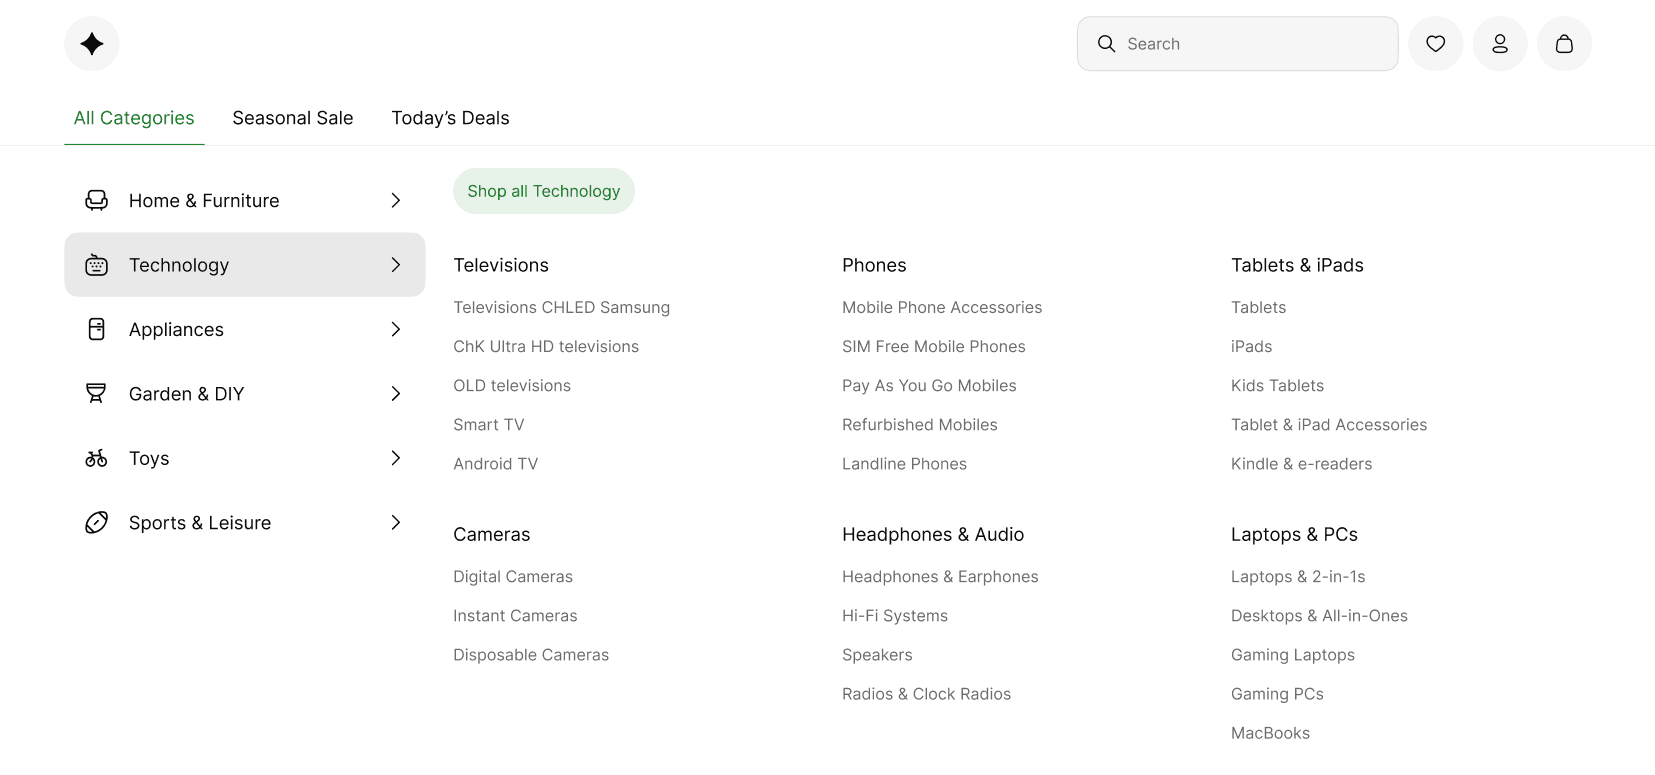
Task: Click the Sports & Leisure ball icon
Action: [x=96, y=523]
